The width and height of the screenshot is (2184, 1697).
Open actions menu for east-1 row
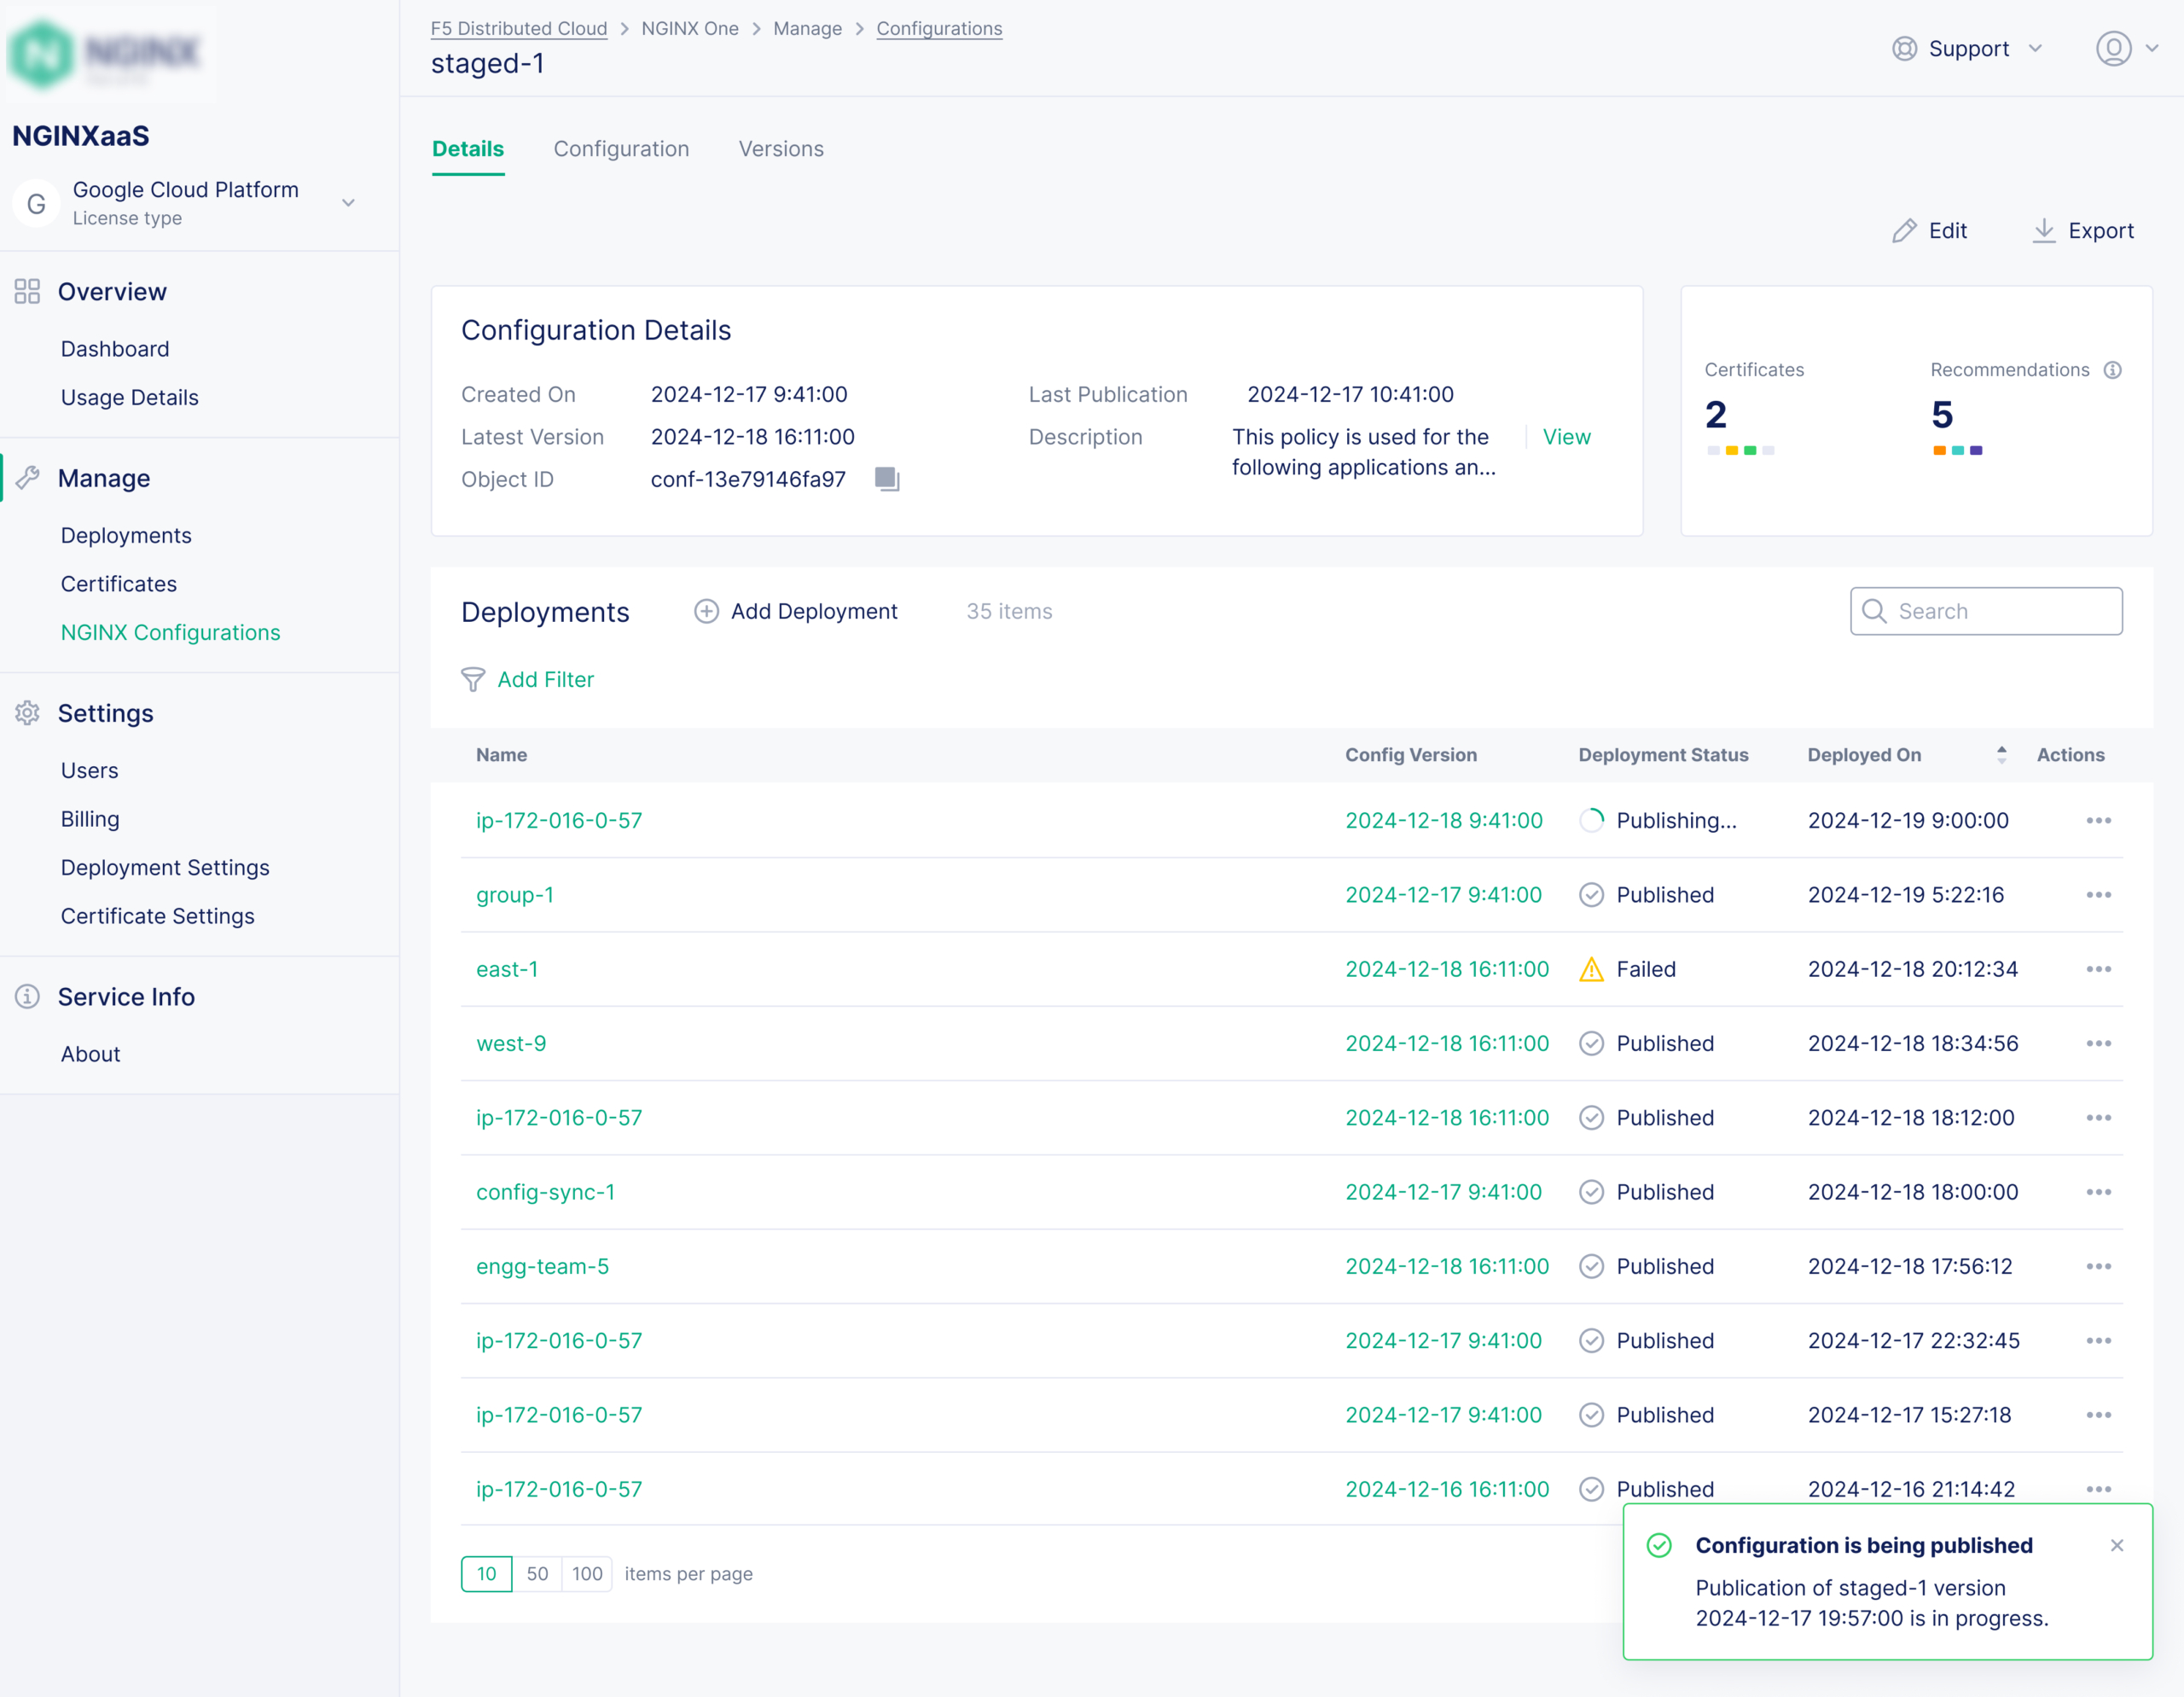[x=2098, y=969]
